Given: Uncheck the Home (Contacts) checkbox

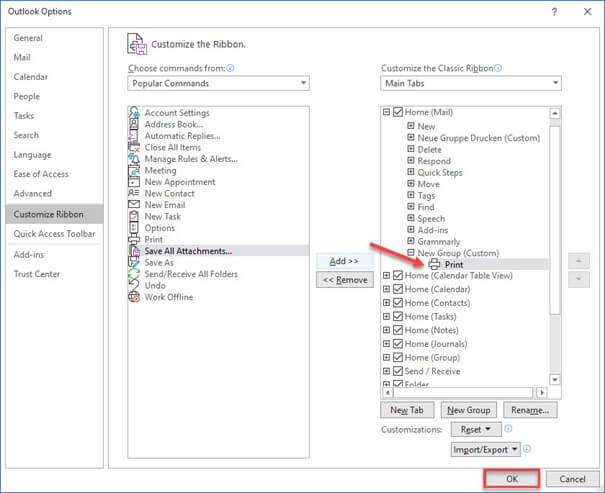Looking at the screenshot, I should (x=398, y=302).
